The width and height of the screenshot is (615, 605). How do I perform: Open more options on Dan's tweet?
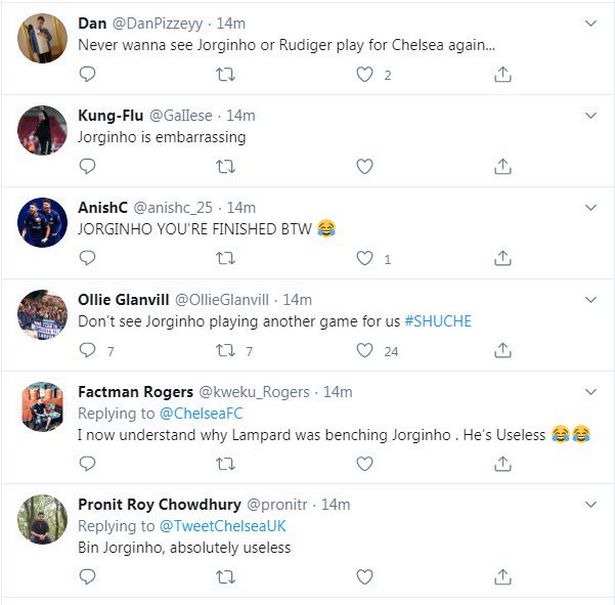(591, 22)
